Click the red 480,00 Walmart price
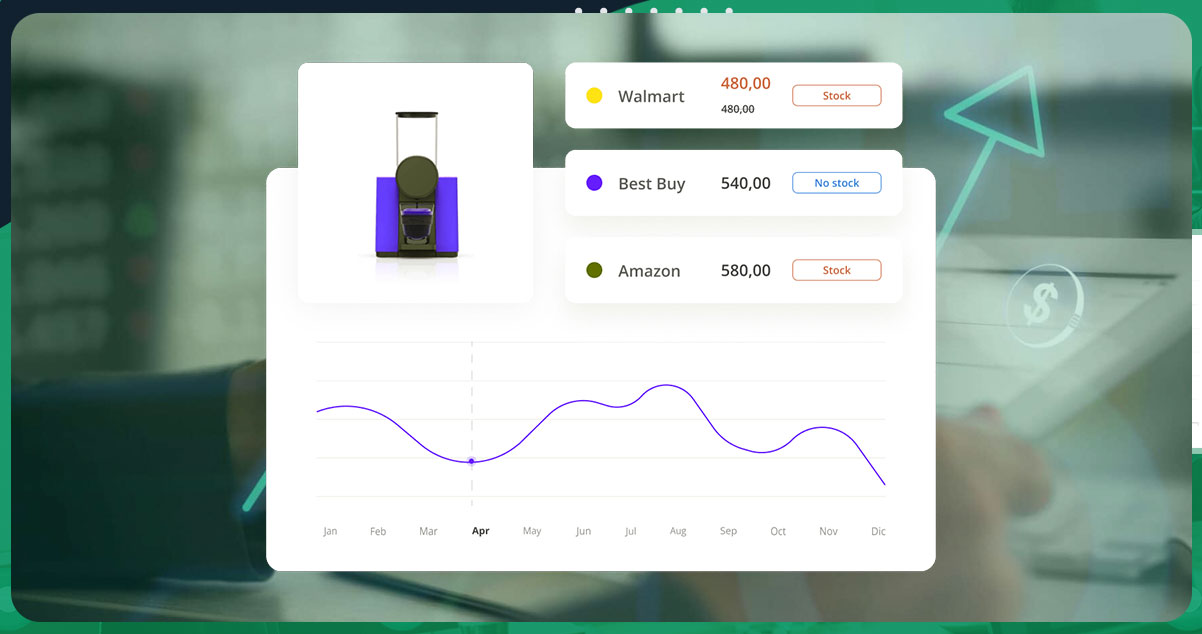Screen dimensions: 1202x634 pos(746,84)
